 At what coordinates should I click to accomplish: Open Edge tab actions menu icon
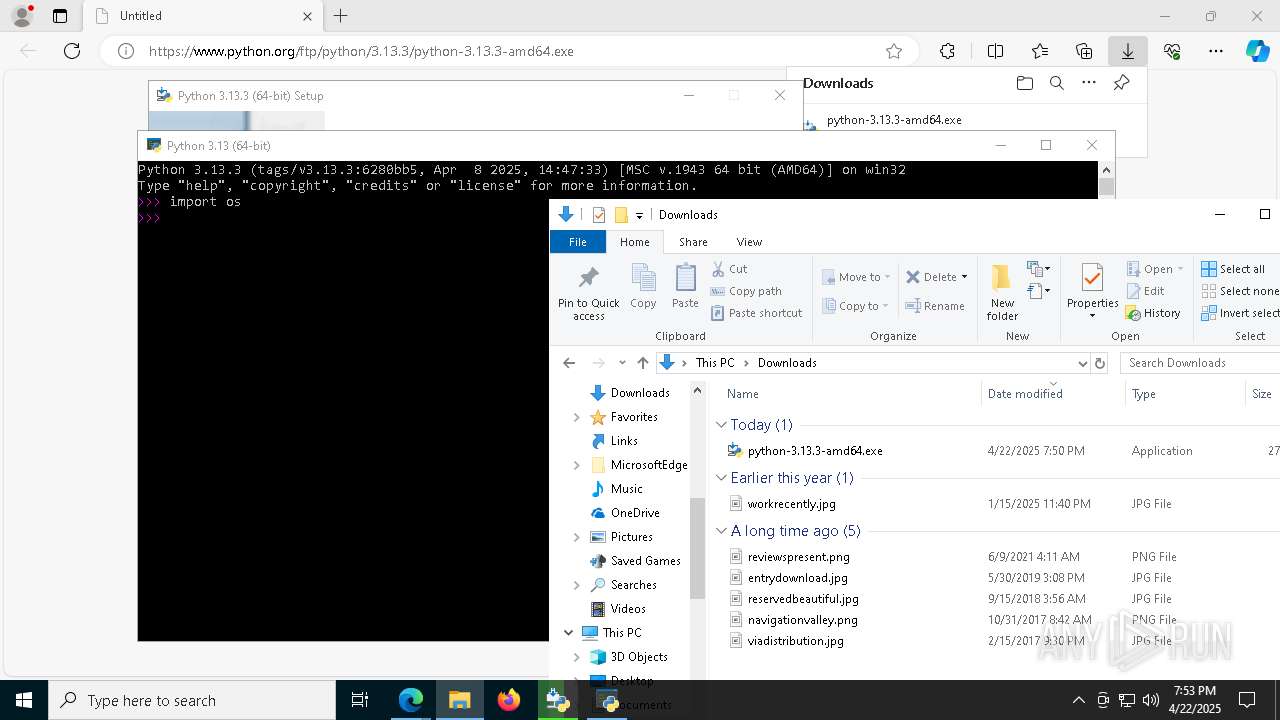click(x=60, y=16)
